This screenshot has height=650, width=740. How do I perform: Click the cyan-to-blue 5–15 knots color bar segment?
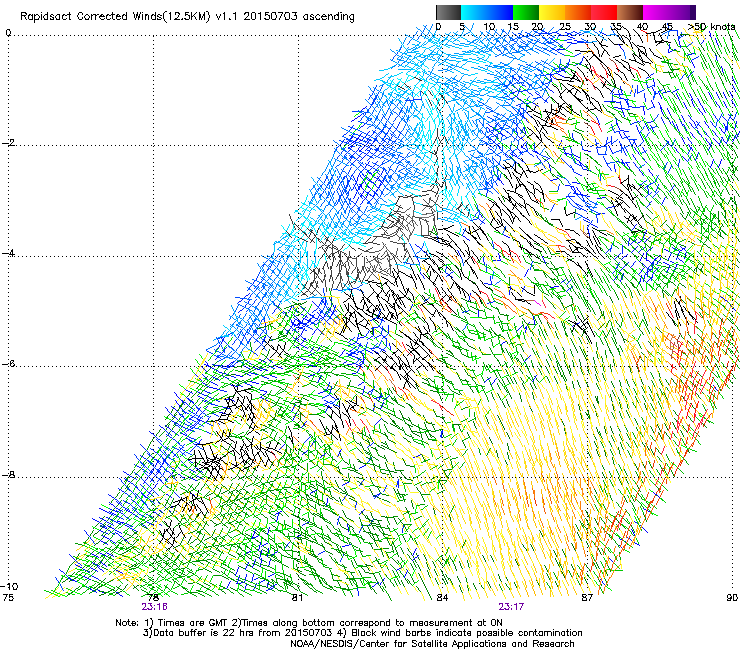[x=487, y=12]
